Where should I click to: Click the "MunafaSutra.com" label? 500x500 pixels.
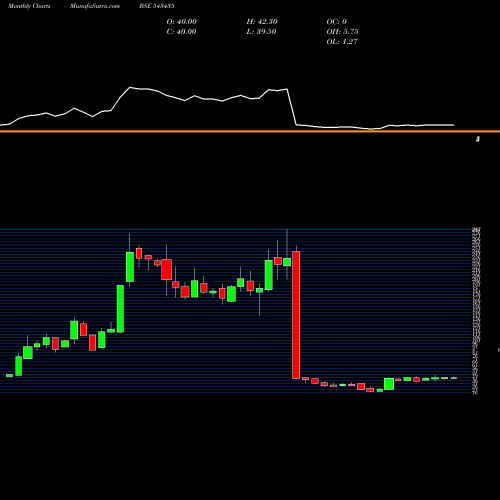[x=95, y=6]
